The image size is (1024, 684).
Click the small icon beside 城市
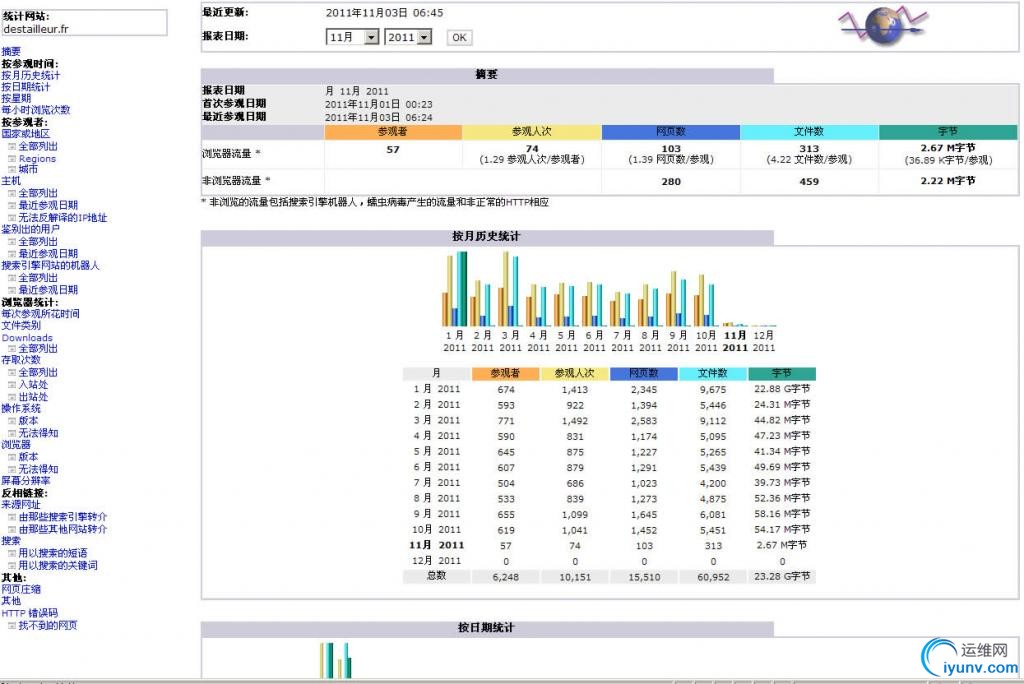(x=12, y=169)
